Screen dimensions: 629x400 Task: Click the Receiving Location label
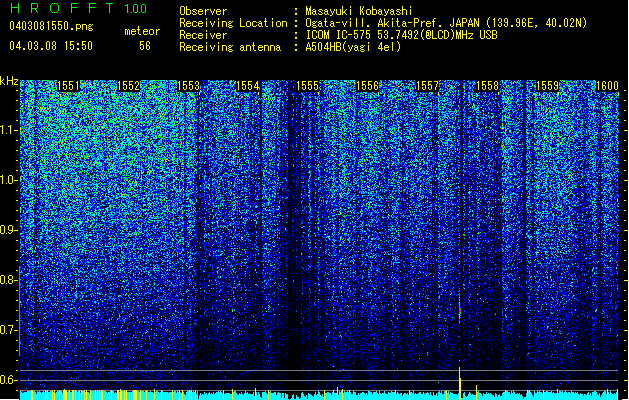(x=233, y=23)
